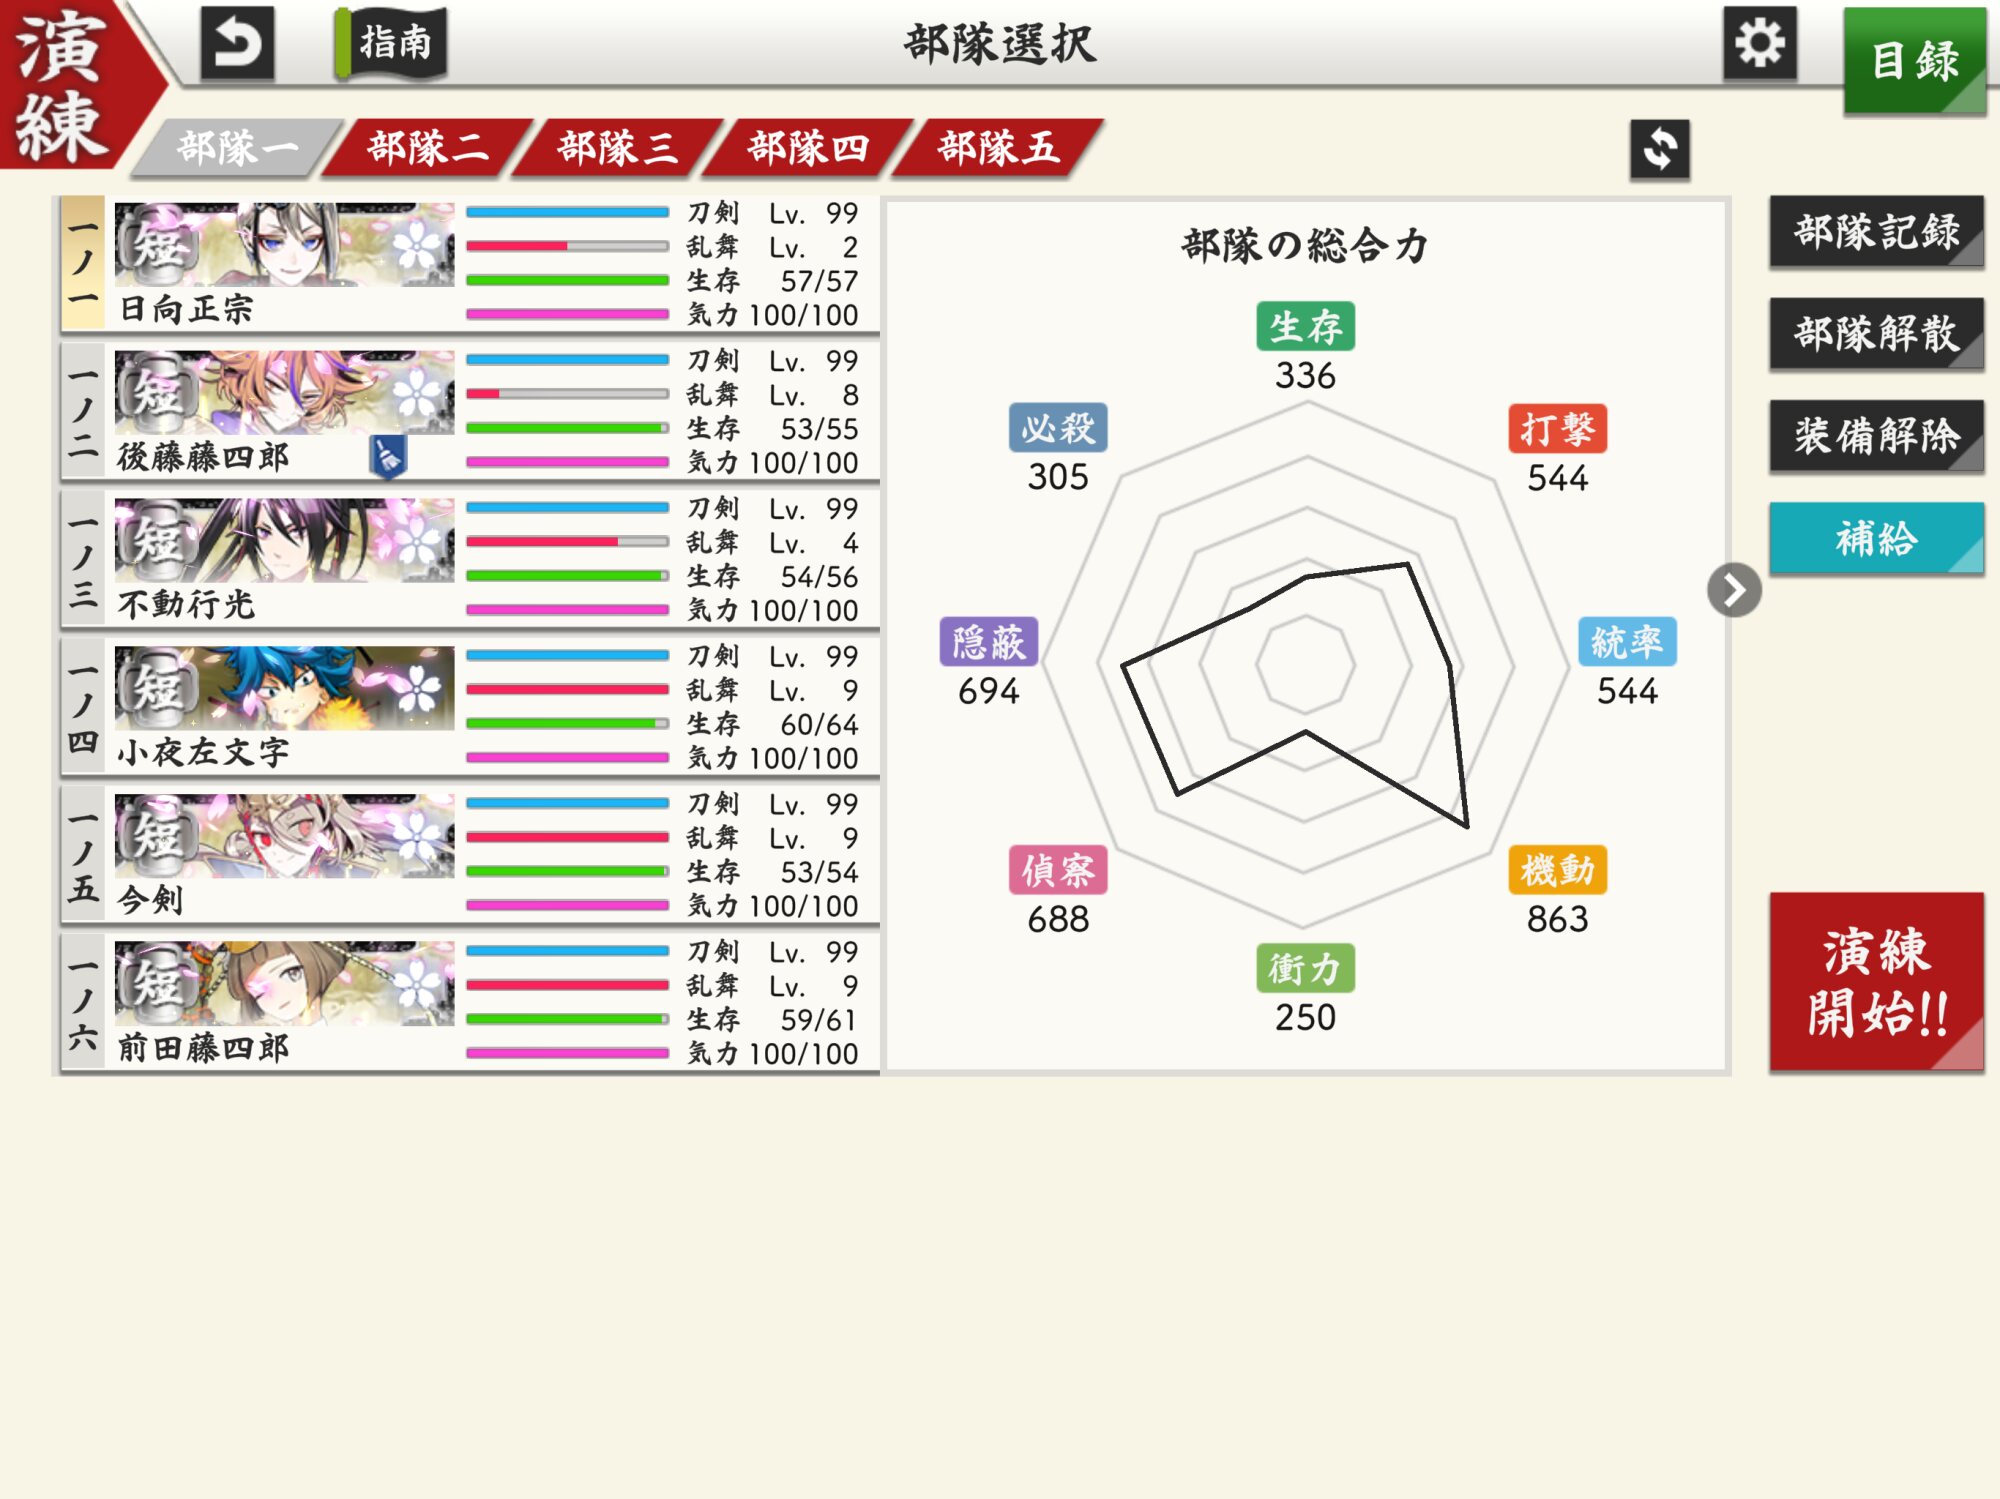Switch to 部隊一 tab
2000x1499 pixels.
point(238,148)
